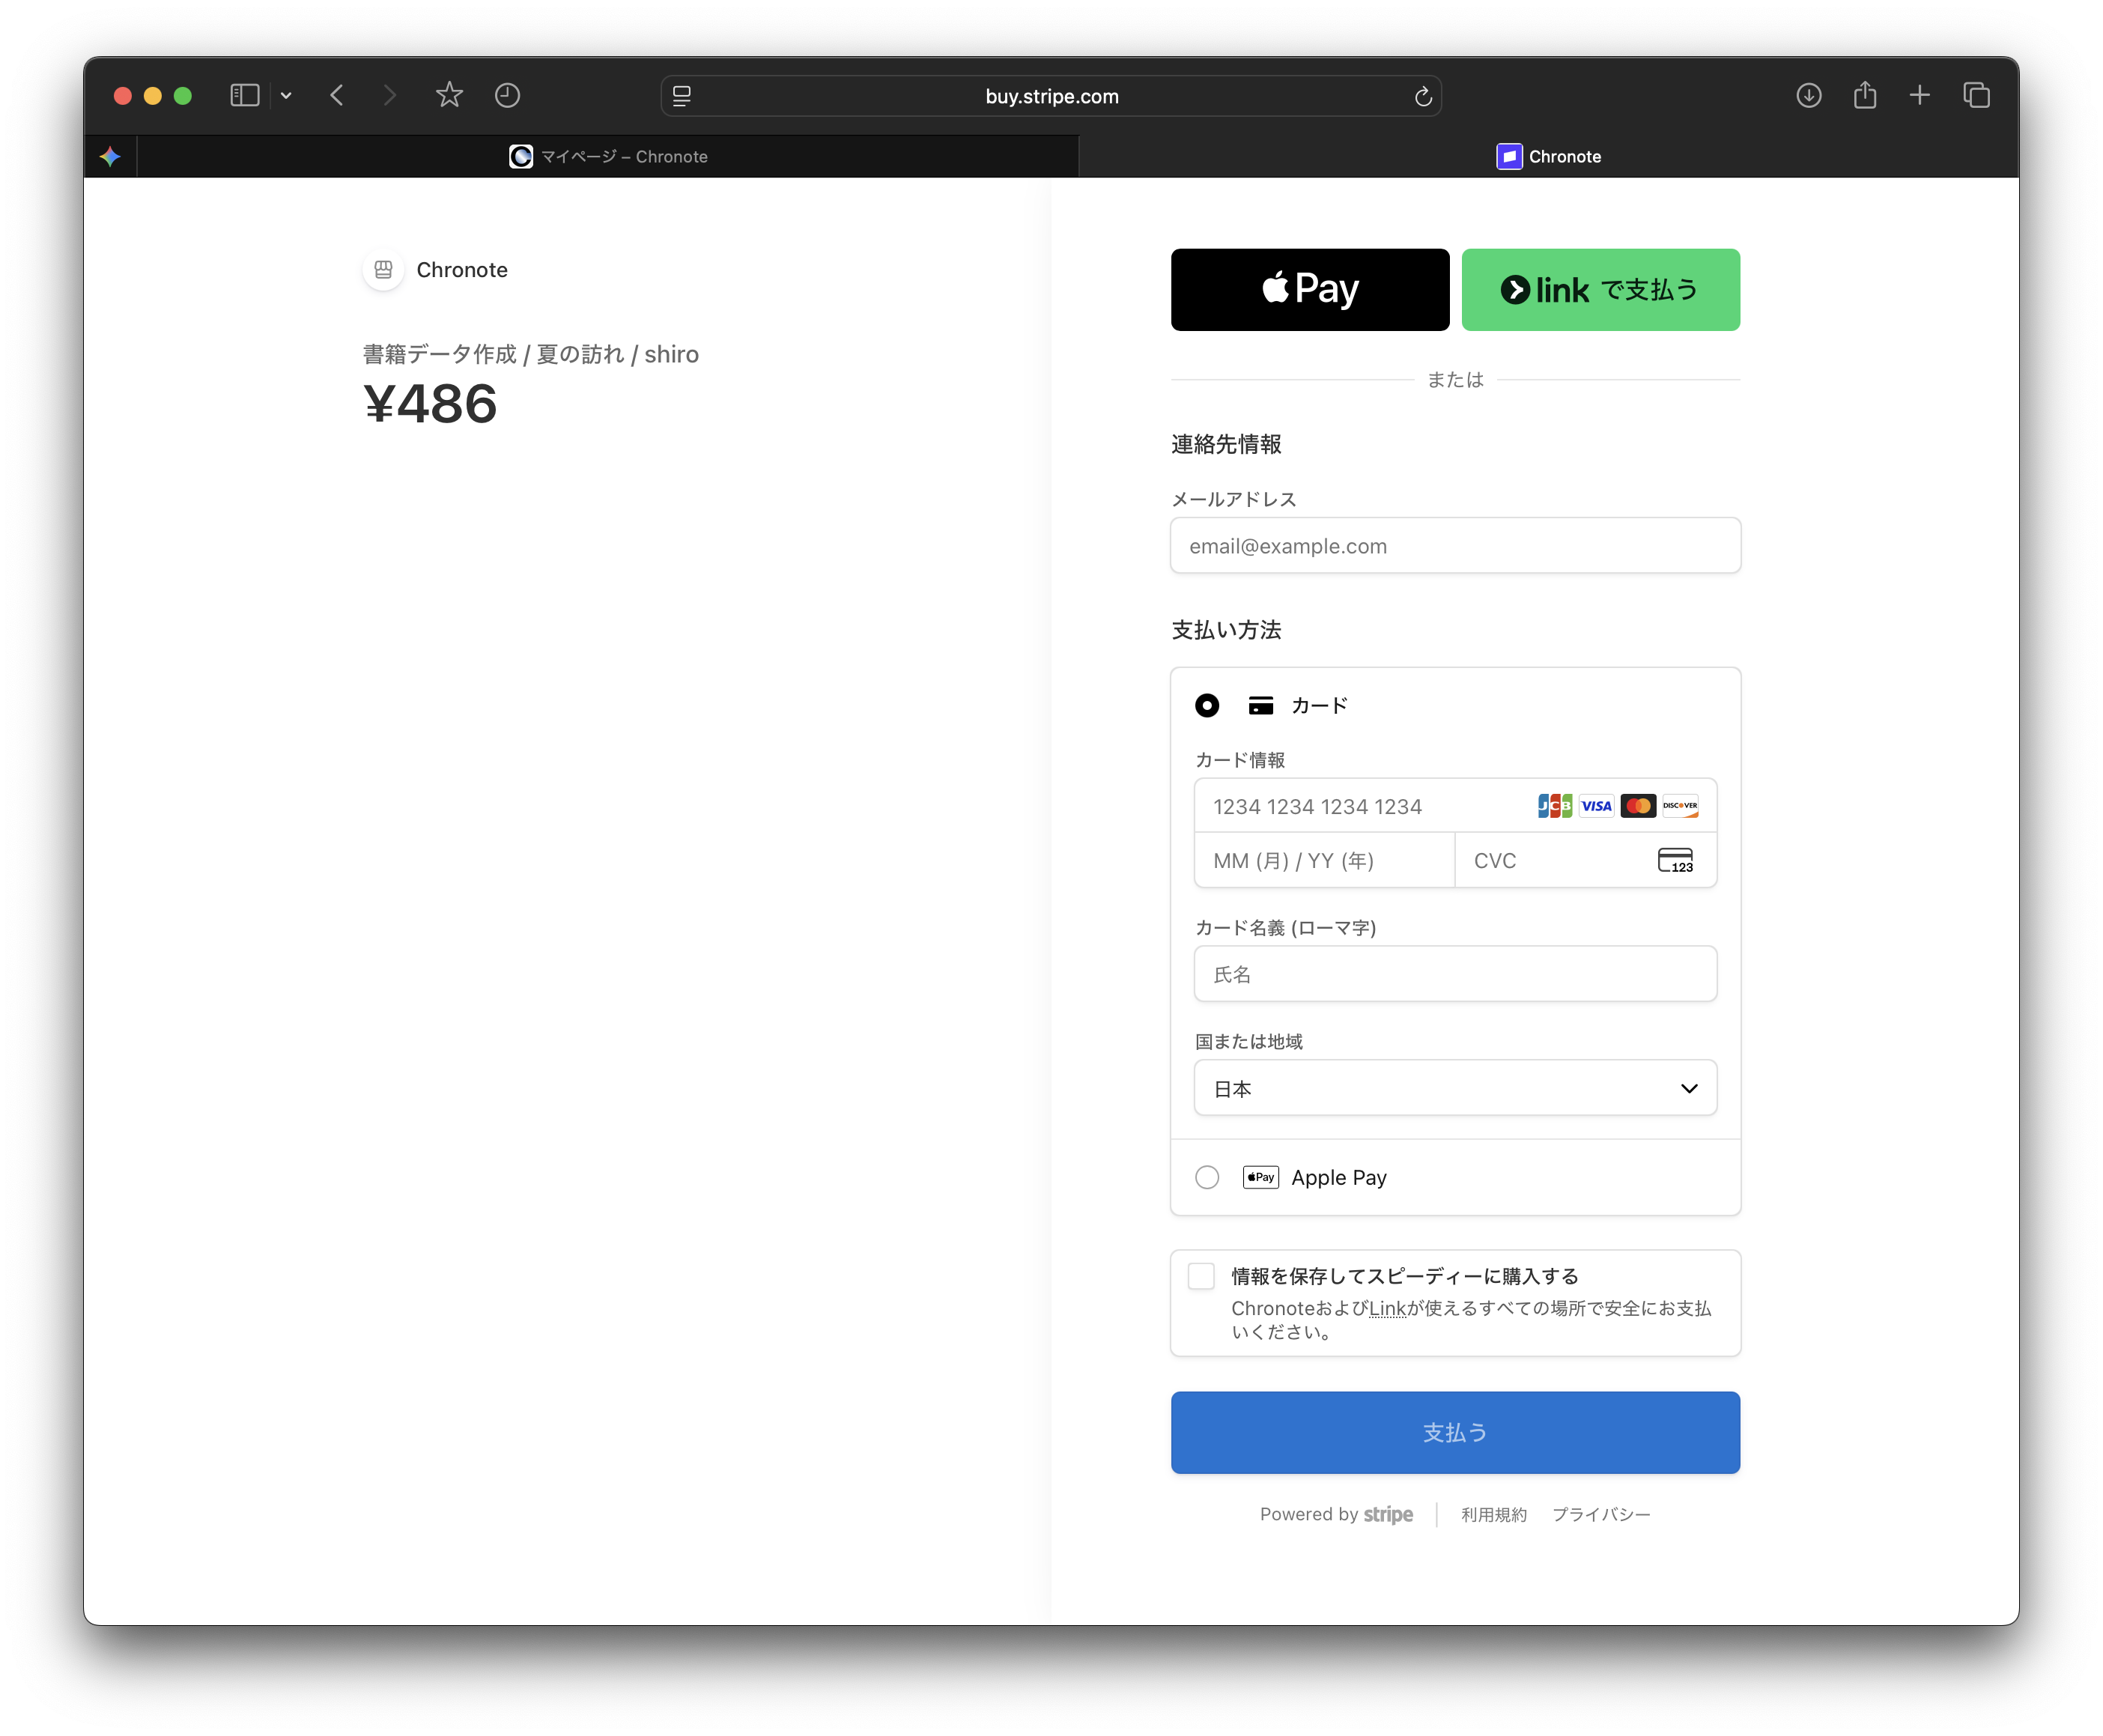Click the メールアドレス email input field

[x=1455, y=546]
